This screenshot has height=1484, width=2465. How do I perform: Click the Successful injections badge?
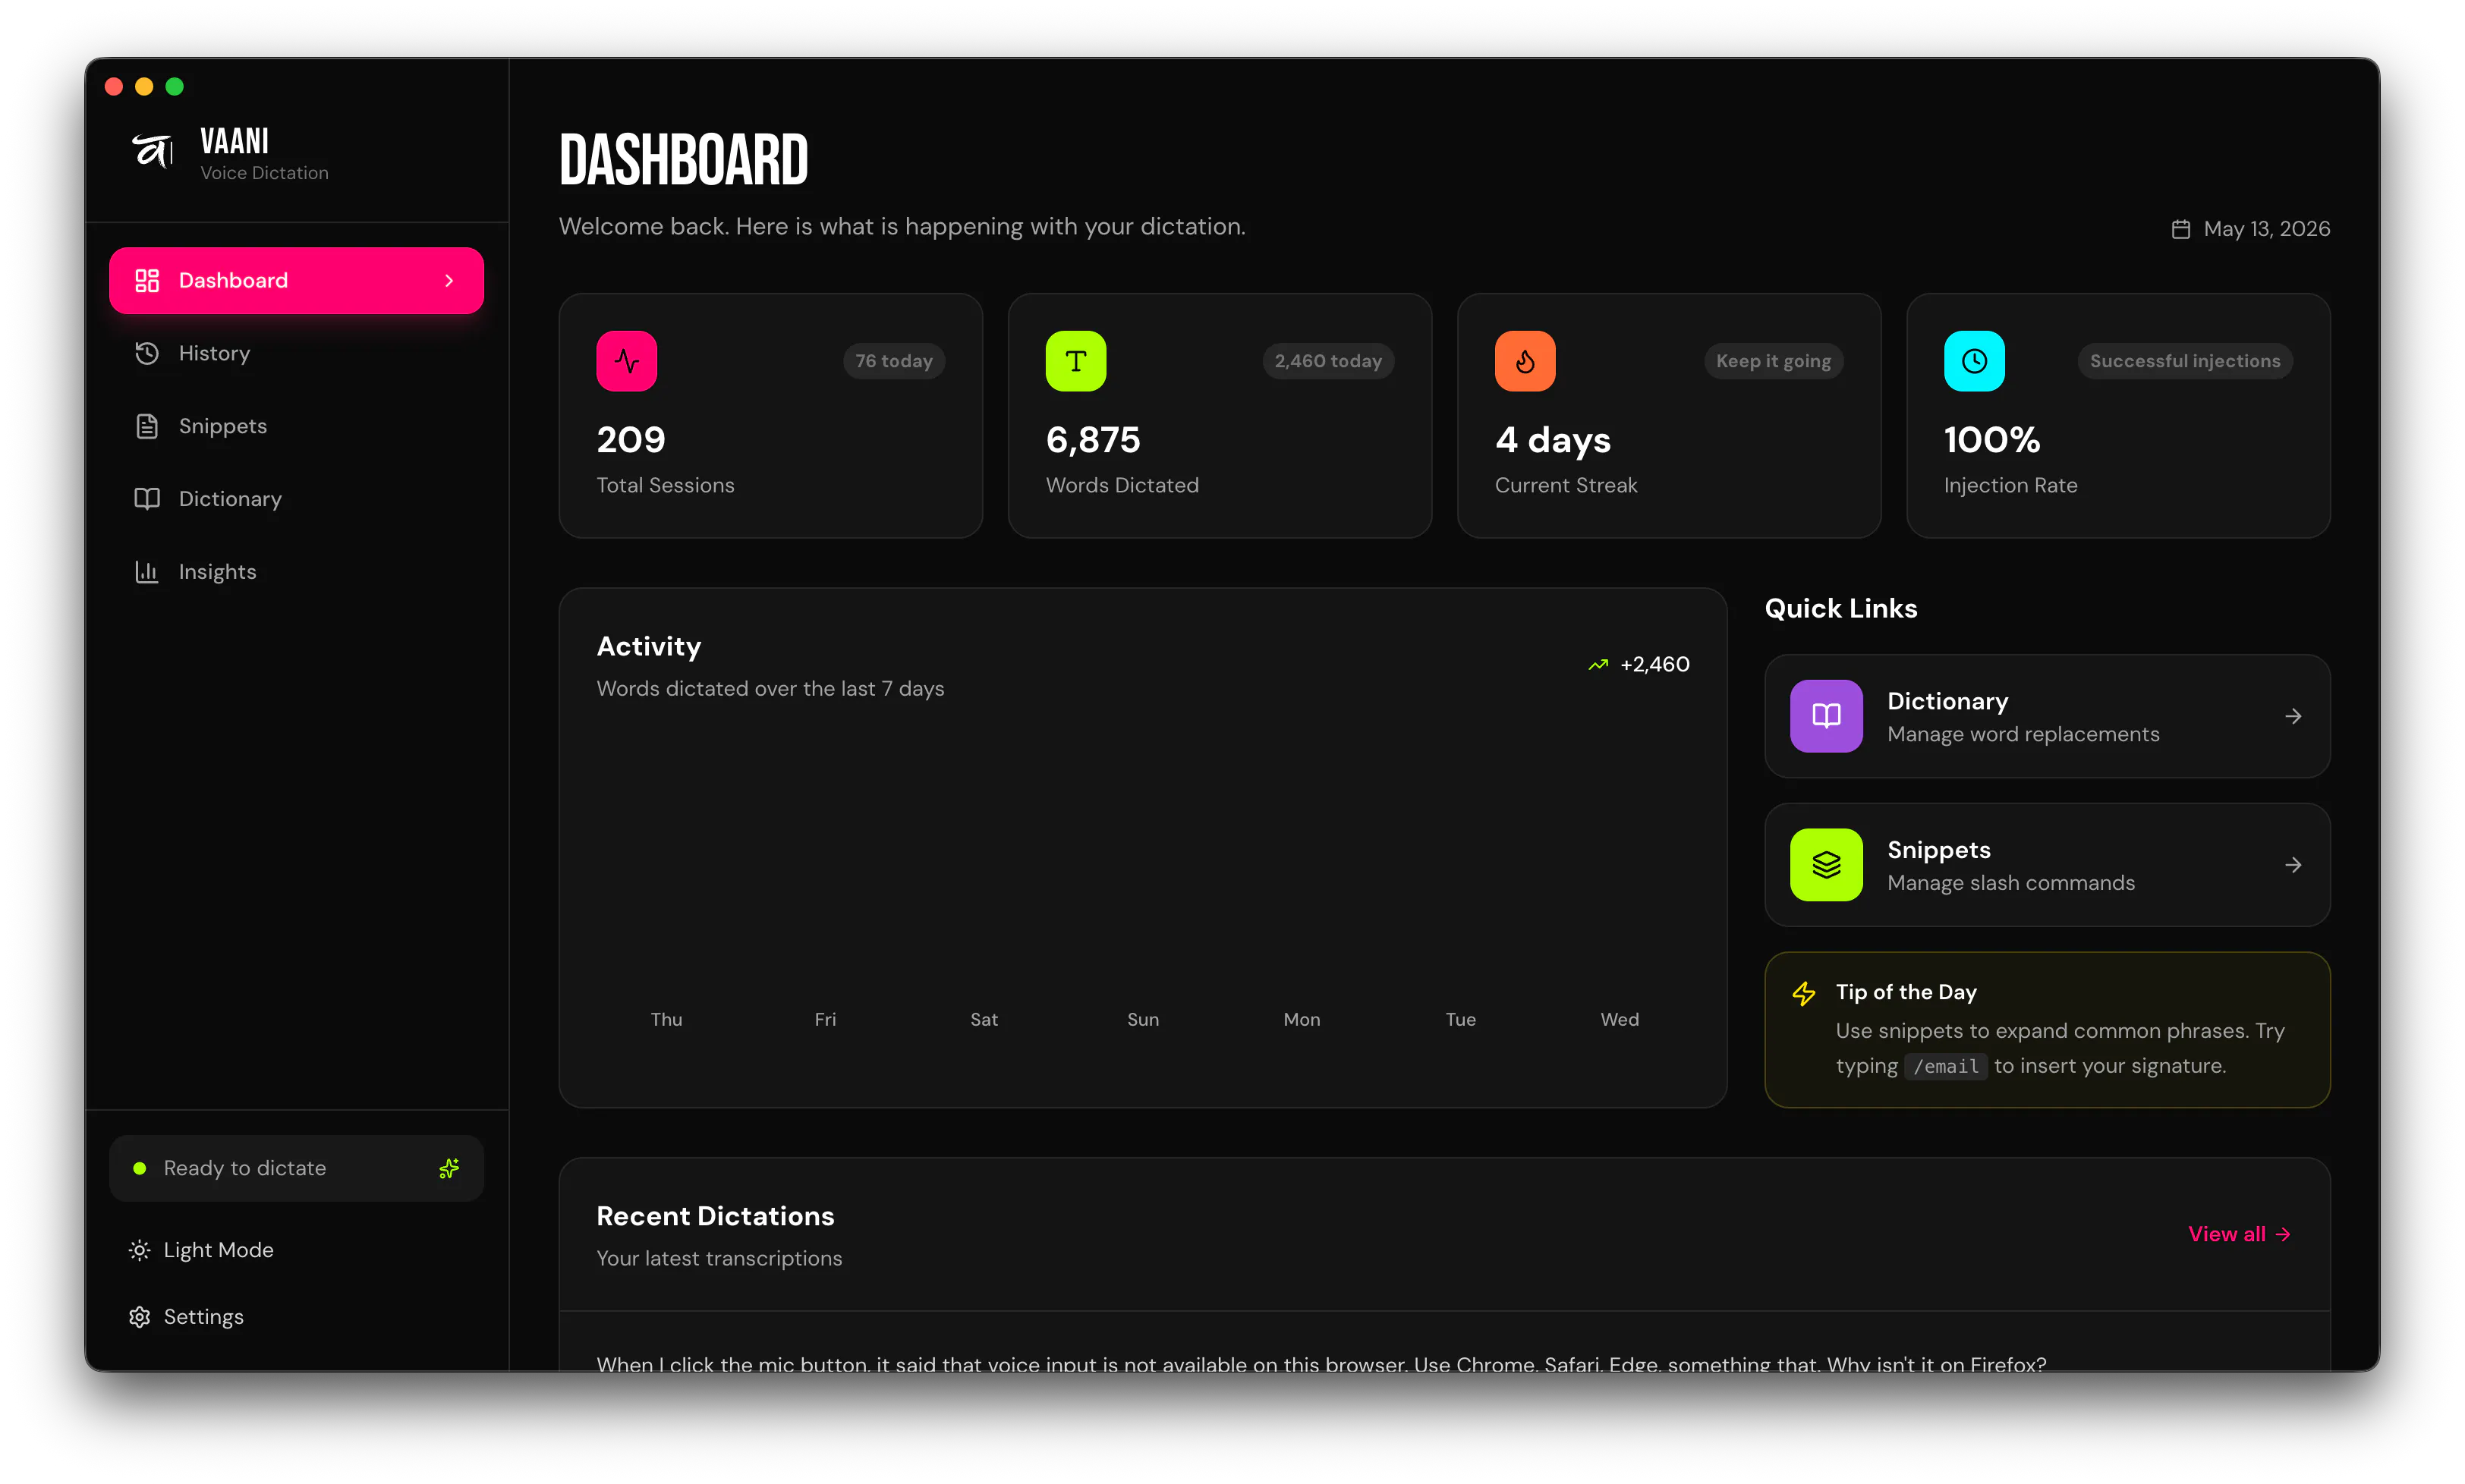2185,361
